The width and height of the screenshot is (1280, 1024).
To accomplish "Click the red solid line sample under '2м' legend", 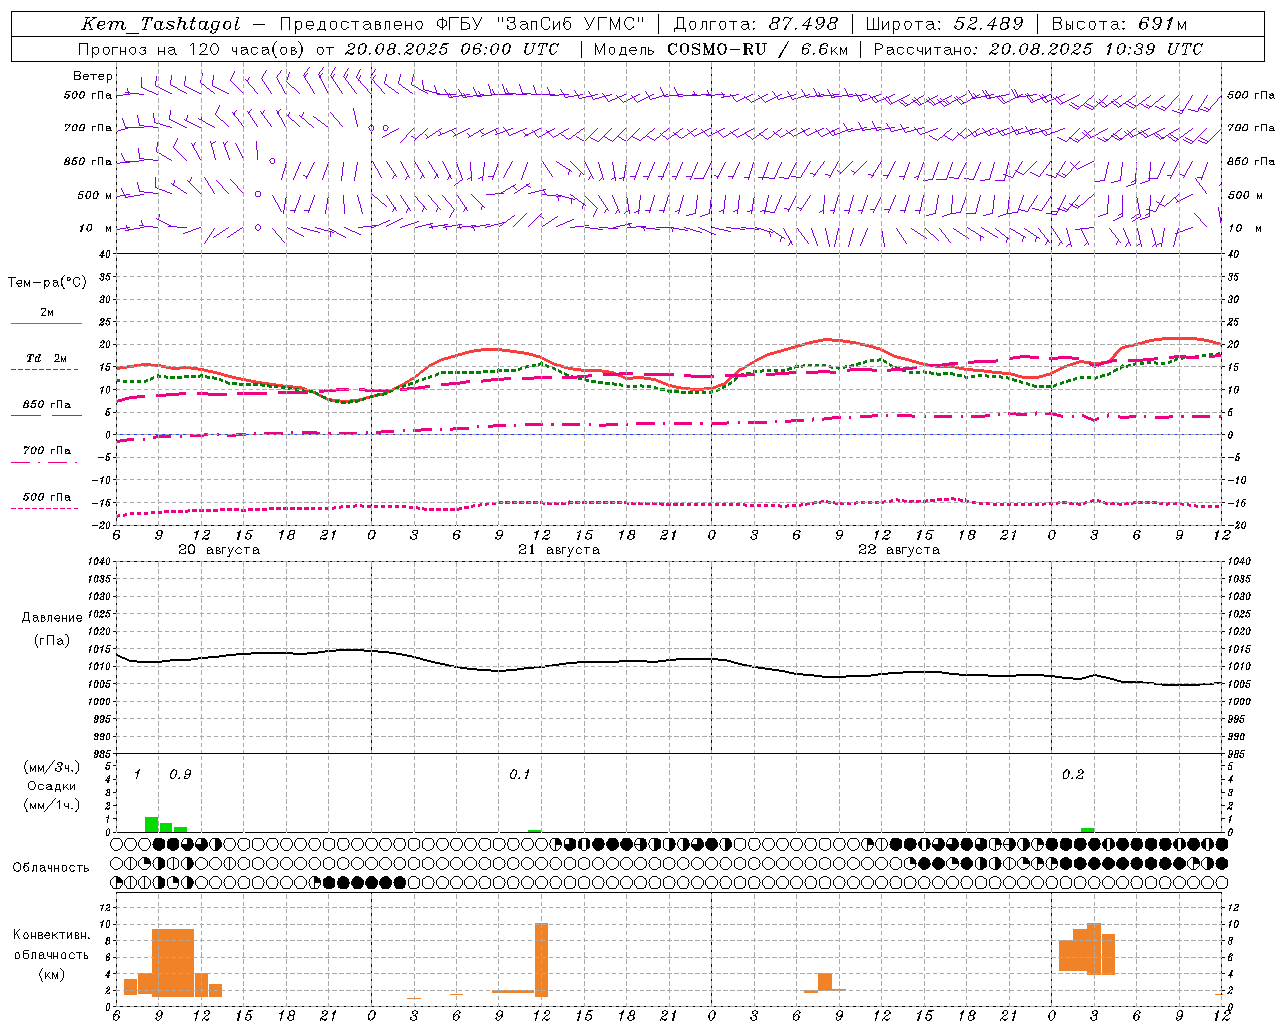I will [46, 323].
